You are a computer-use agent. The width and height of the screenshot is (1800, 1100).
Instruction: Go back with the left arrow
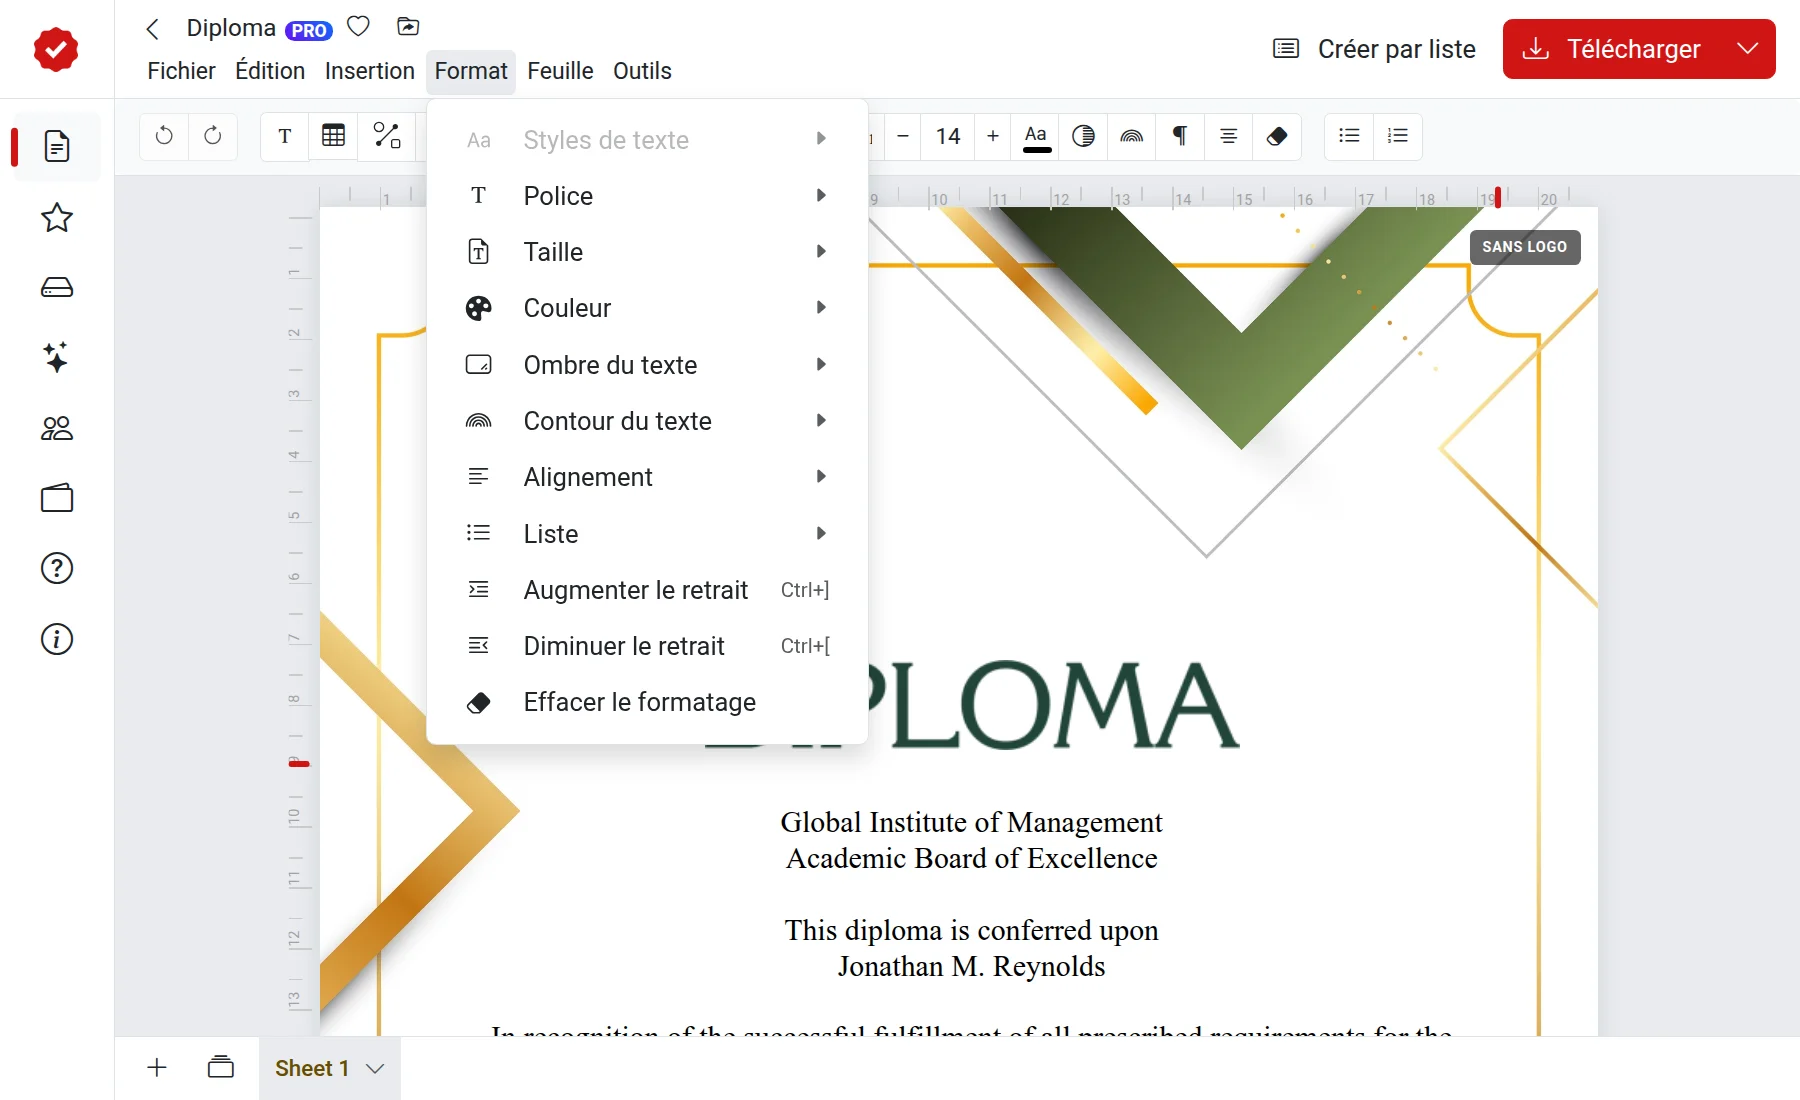click(x=153, y=29)
